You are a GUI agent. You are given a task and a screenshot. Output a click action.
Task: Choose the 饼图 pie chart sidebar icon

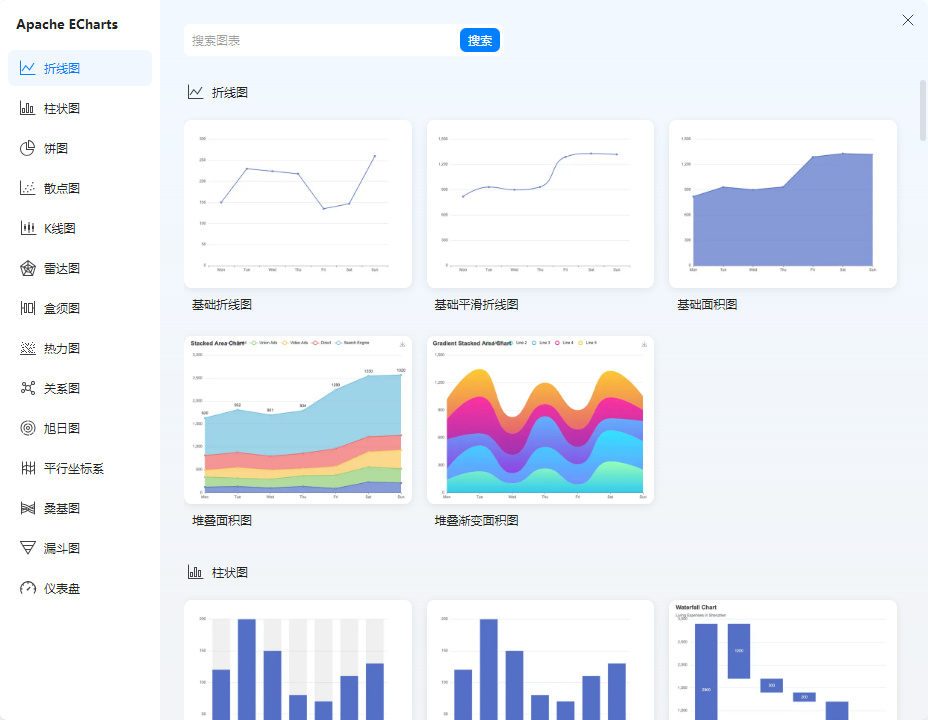click(27, 148)
